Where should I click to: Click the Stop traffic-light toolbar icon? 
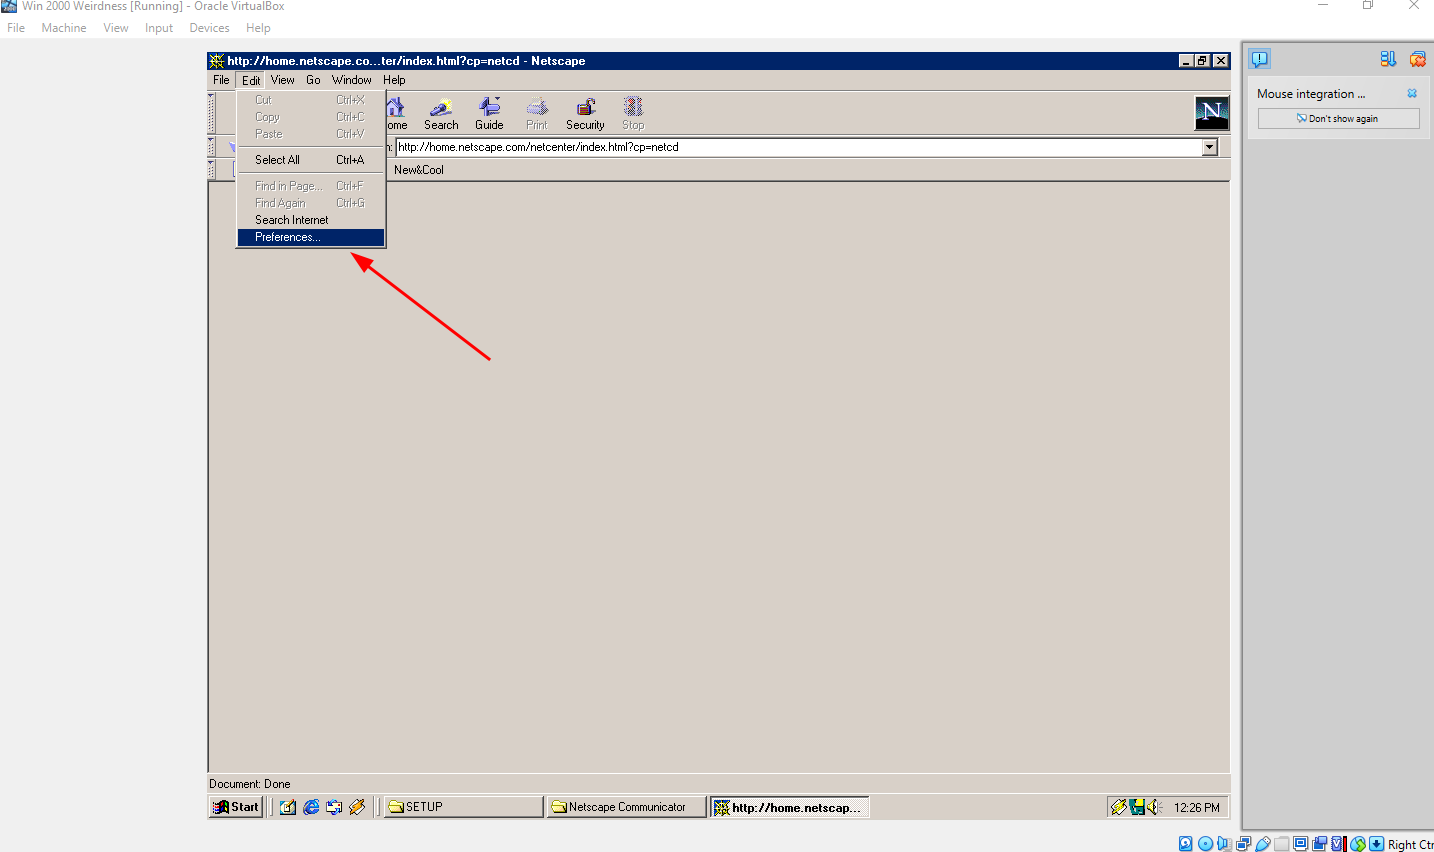(633, 113)
